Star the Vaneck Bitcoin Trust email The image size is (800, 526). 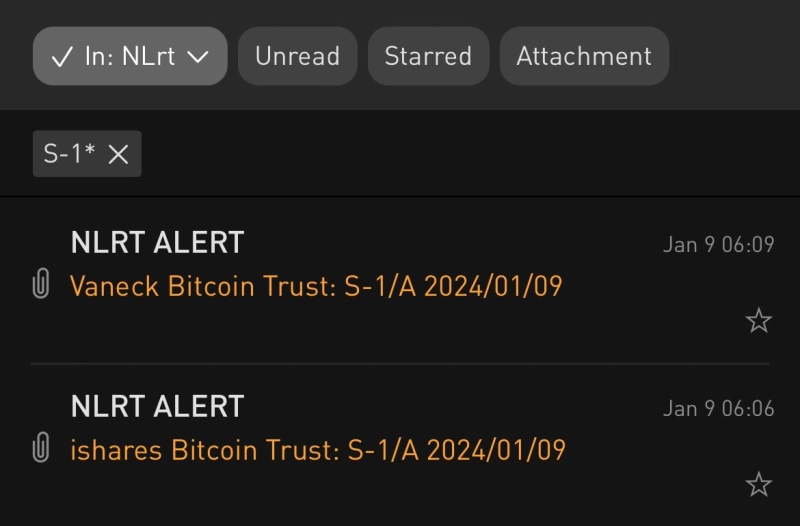coord(759,321)
